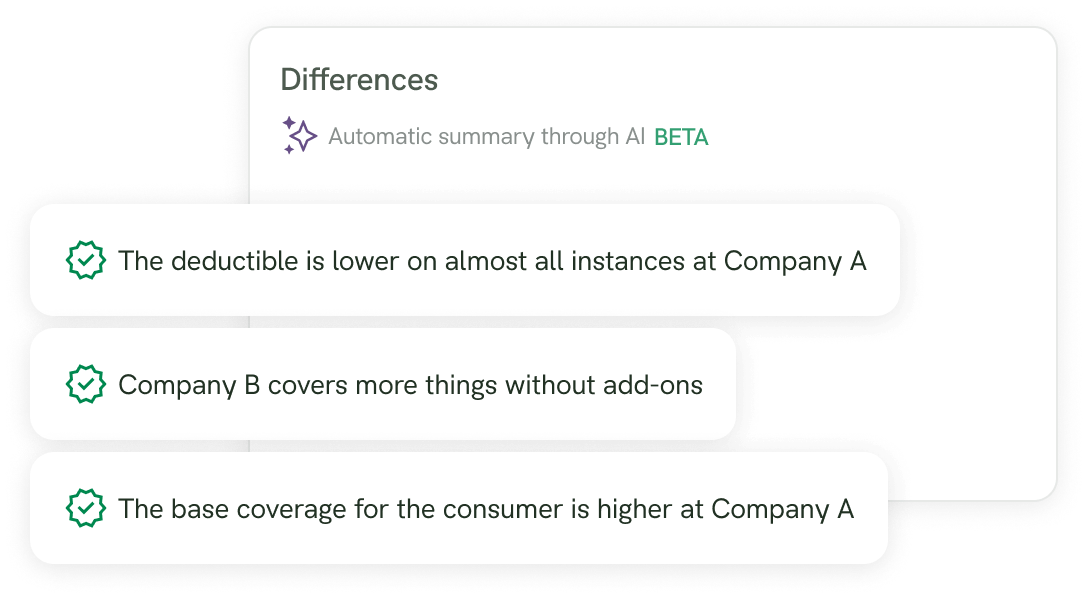The image size is (1088, 598).
Task: Open the base coverage is higher card
Action: [459, 508]
